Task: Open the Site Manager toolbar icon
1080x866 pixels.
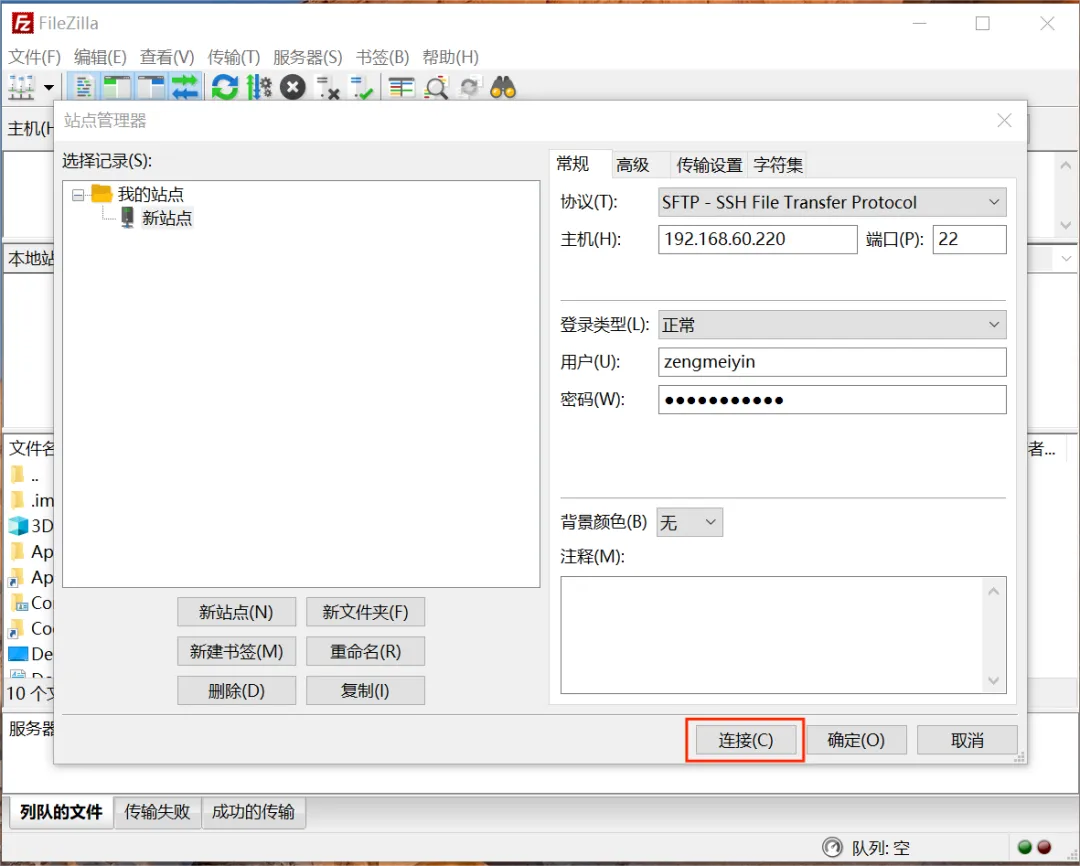Action: pos(21,87)
